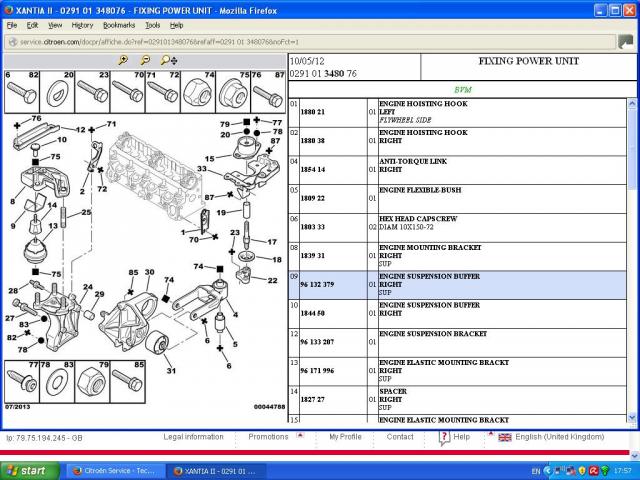Select the bottom washer thumbnail labeled 78 83
The height and width of the screenshot is (480, 640).
point(57,382)
